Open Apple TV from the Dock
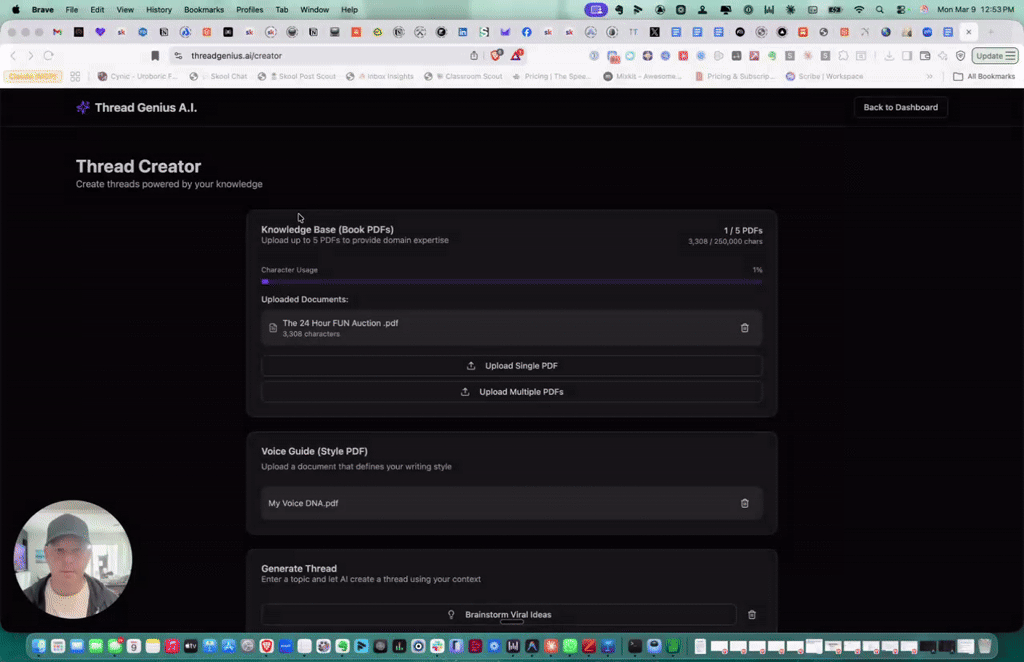Image resolution: width=1024 pixels, height=662 pixels. point(191,646)
